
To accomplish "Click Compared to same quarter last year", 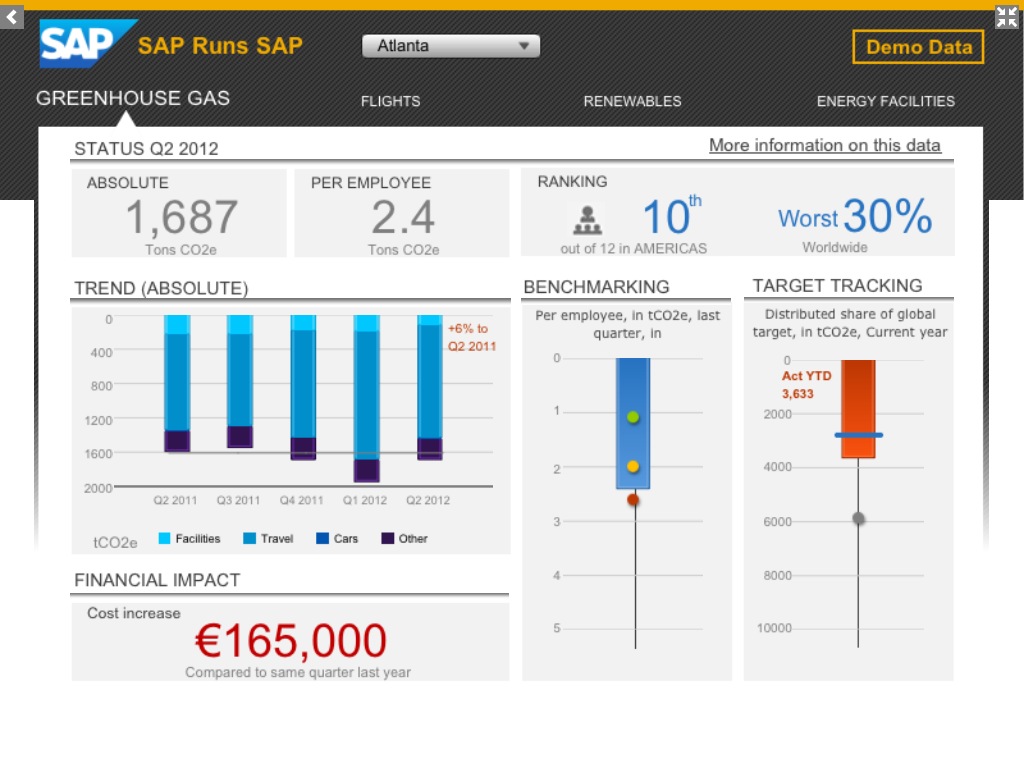I will (x=298, y=672).
